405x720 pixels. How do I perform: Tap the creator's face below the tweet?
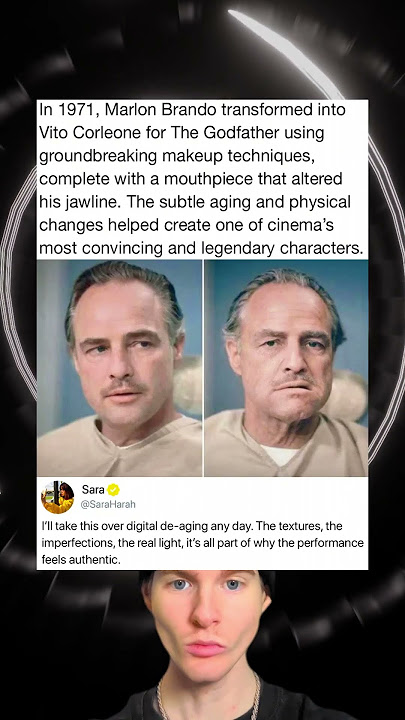pos(205,624)
